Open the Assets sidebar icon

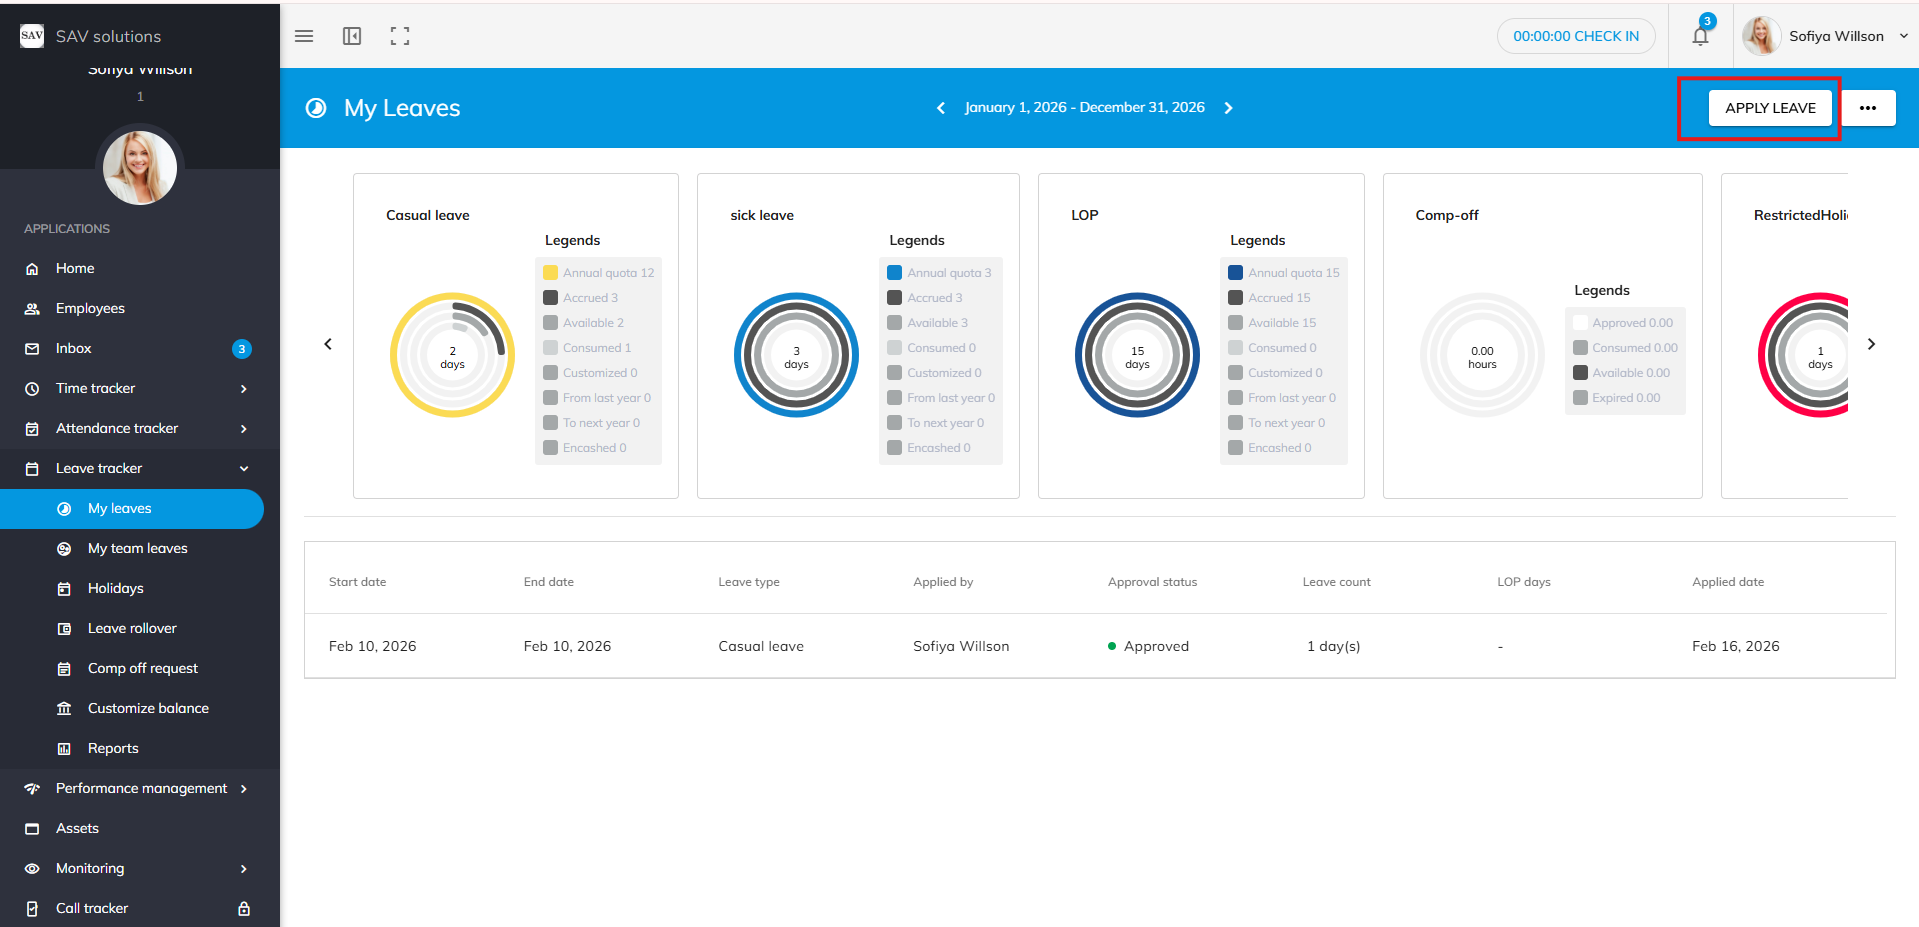(x=32, y=829)
